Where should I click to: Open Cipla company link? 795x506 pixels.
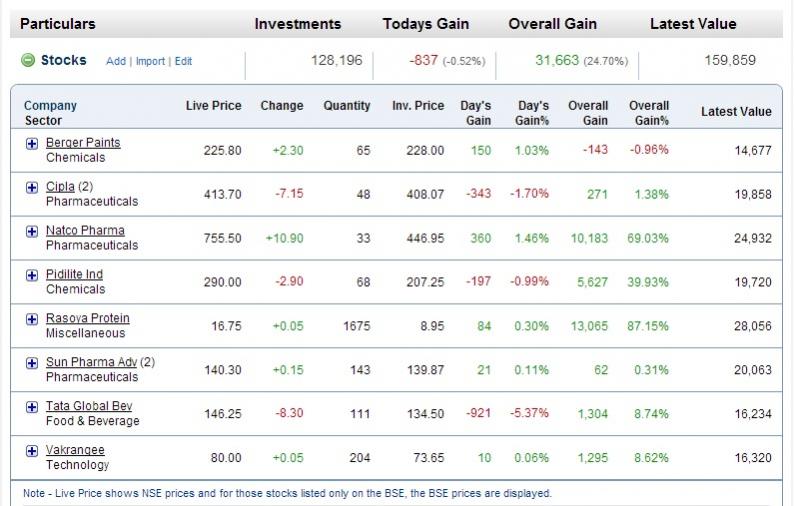60,187
